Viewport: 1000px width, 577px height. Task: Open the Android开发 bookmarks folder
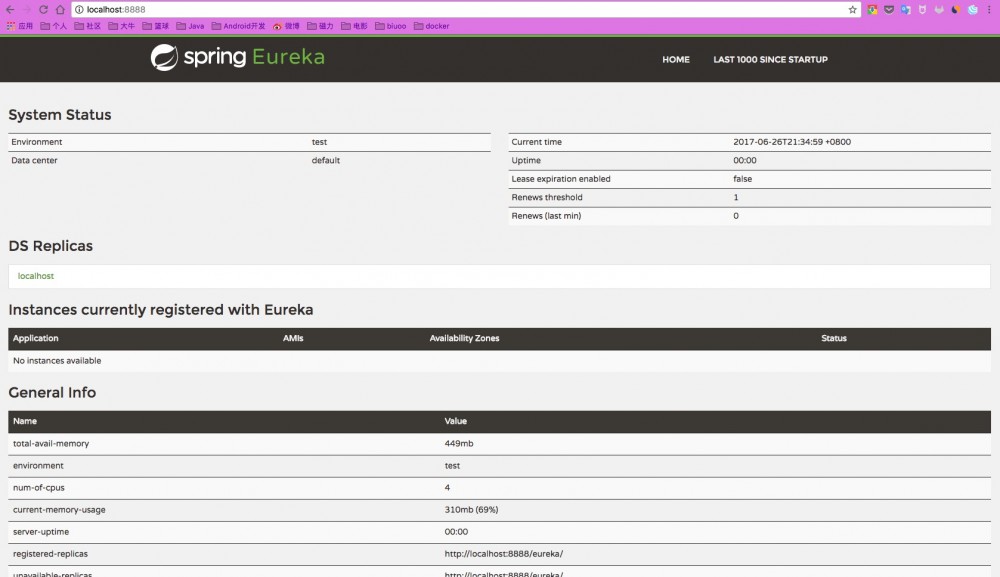[x=237, y=25]
